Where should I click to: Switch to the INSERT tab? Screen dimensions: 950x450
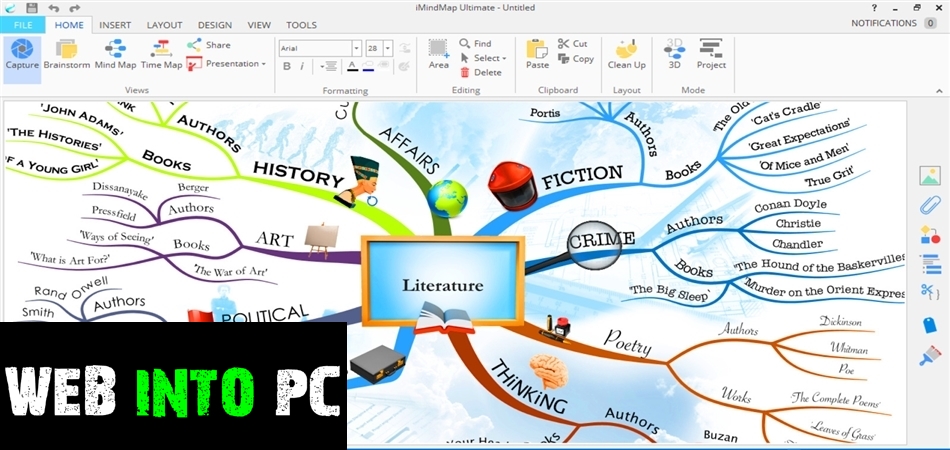click(x=115, y=25)
